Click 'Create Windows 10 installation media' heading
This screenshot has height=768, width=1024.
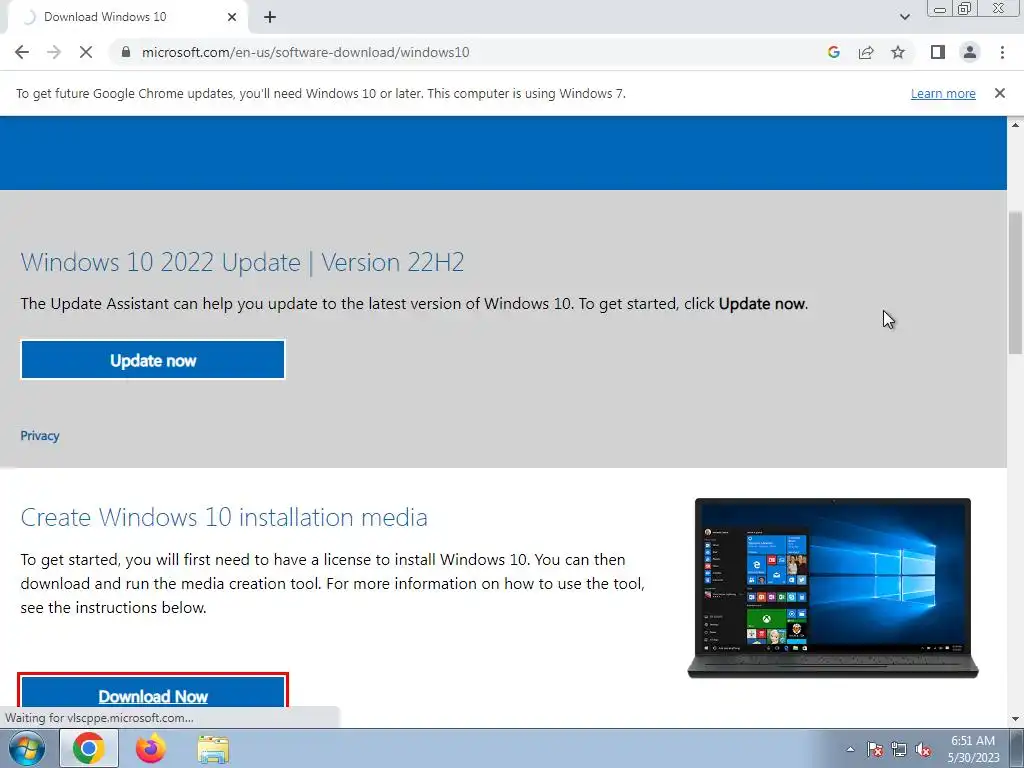pos(224,517)
